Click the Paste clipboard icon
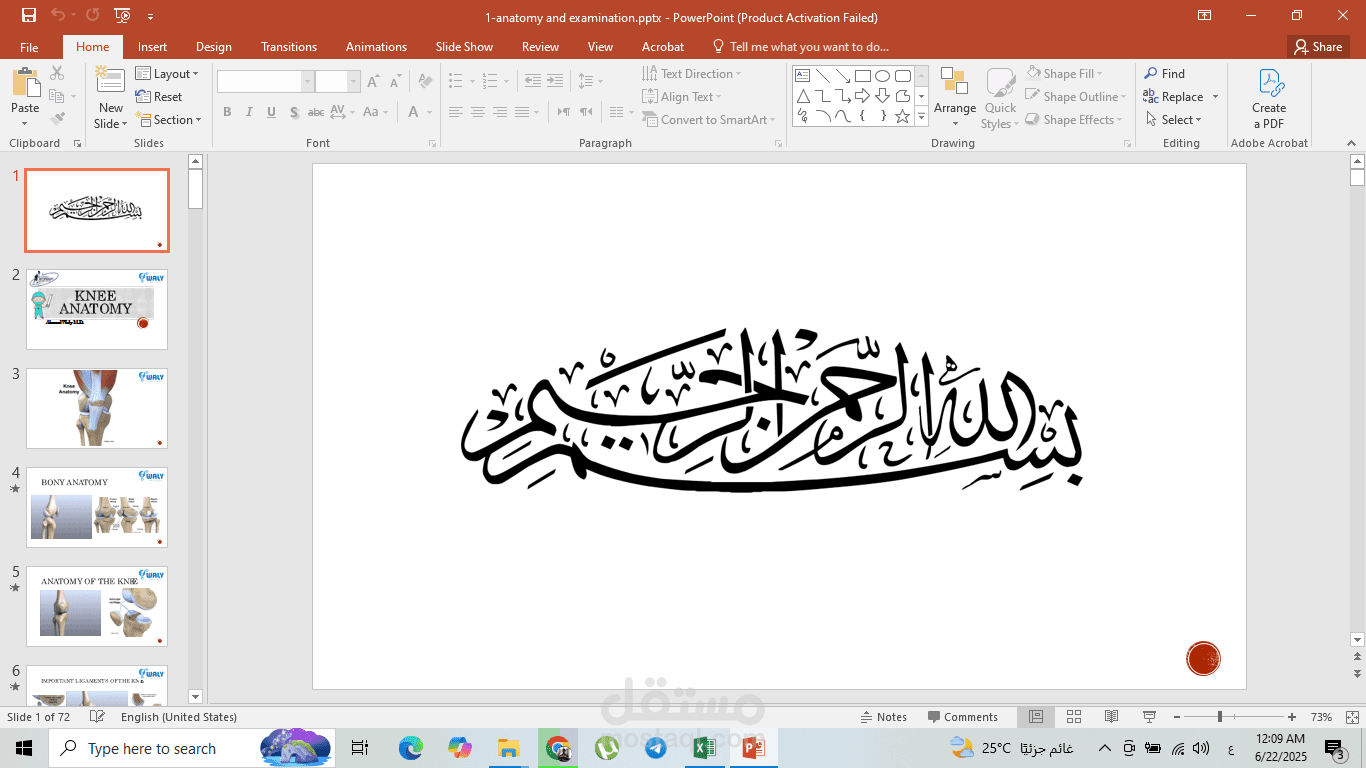The height and width of the screenshot is (768, 1366). 25,84
